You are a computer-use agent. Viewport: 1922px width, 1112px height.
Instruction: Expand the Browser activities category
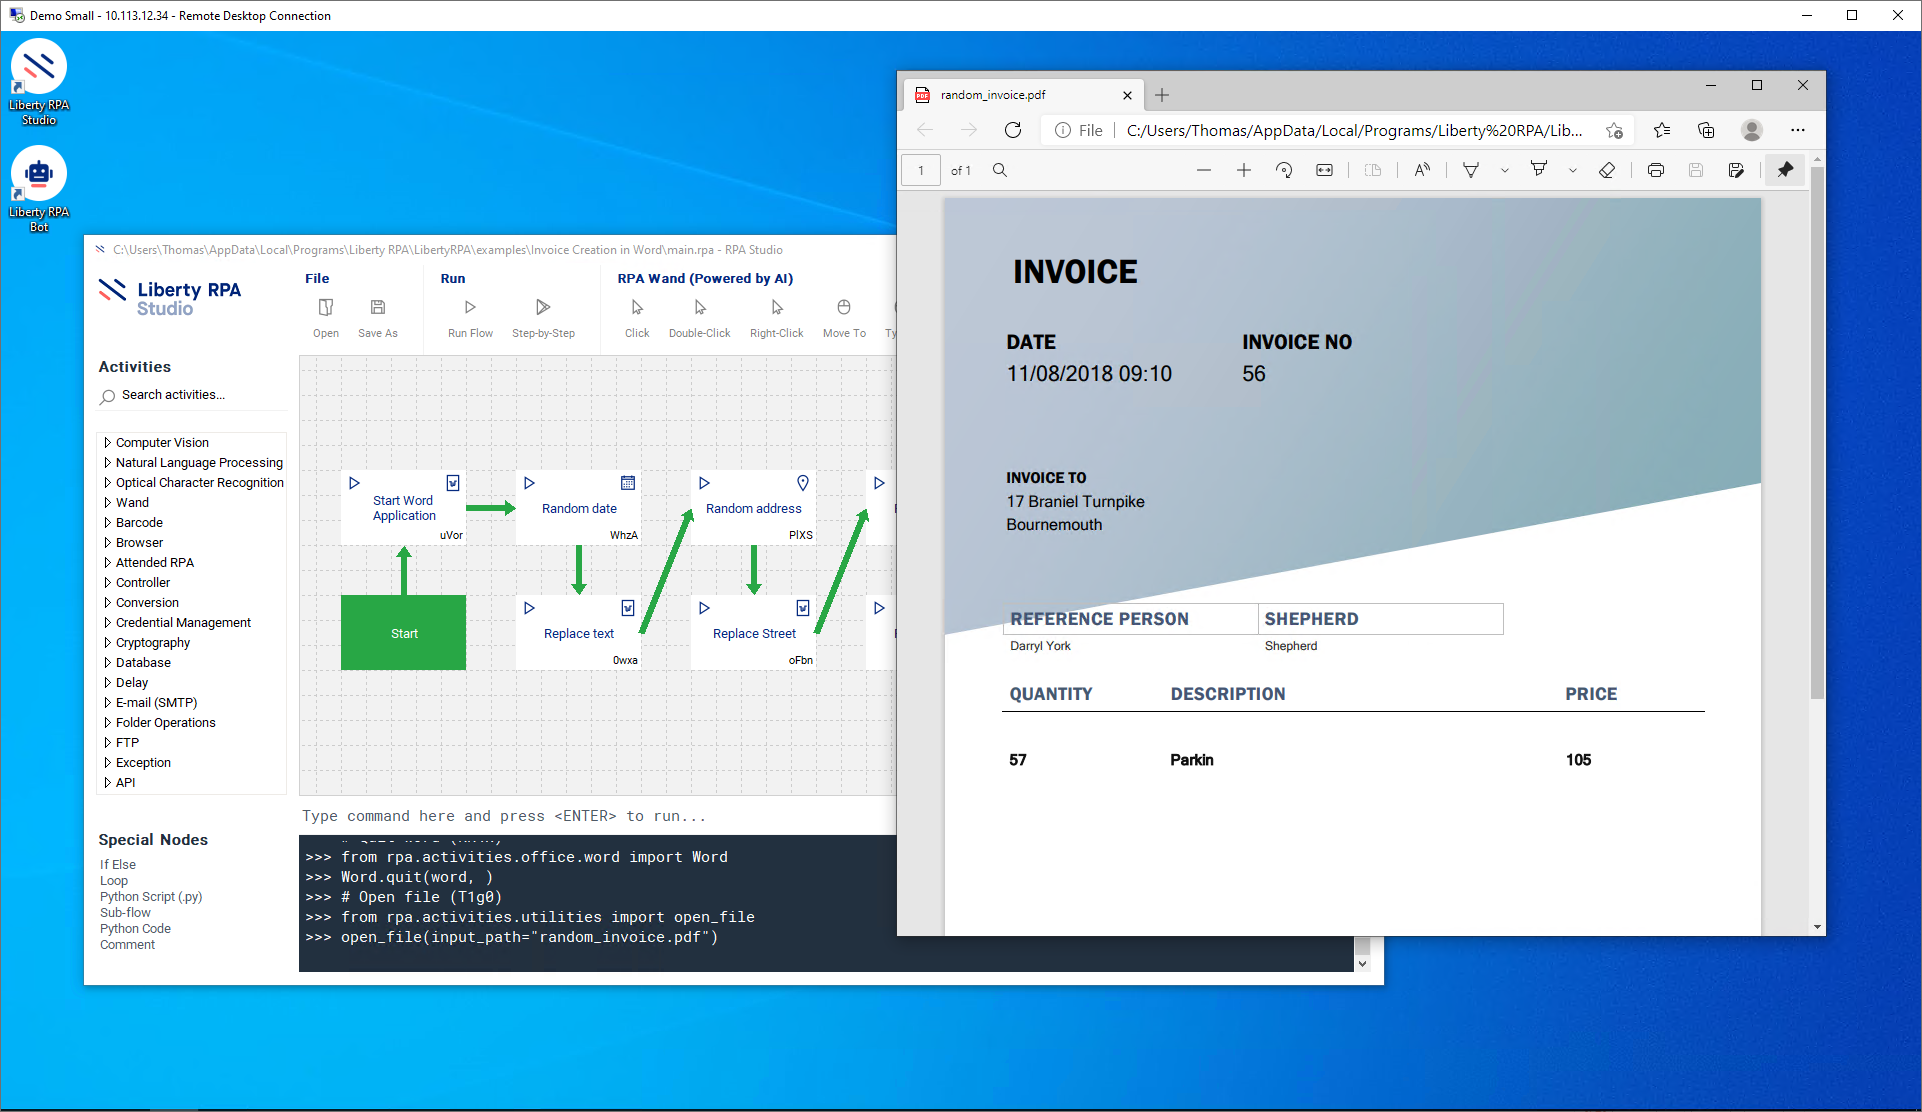click(107, 542)
